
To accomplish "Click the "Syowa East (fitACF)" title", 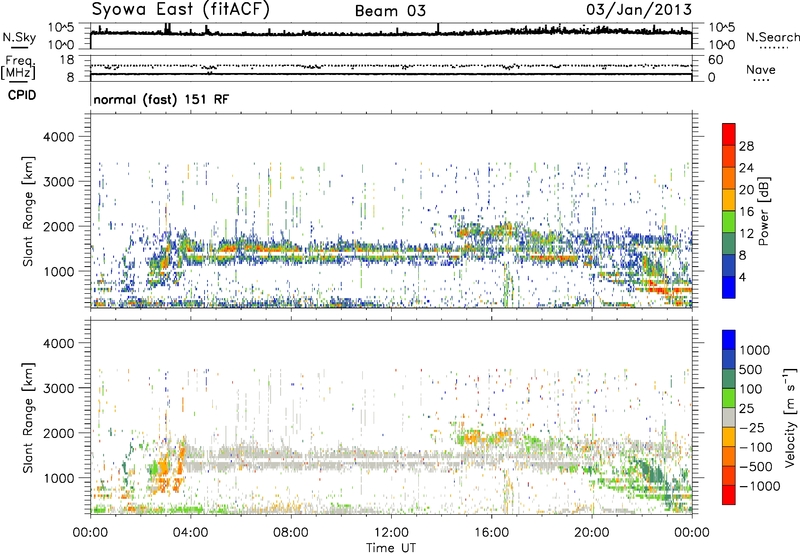I will tap(180, 10).
